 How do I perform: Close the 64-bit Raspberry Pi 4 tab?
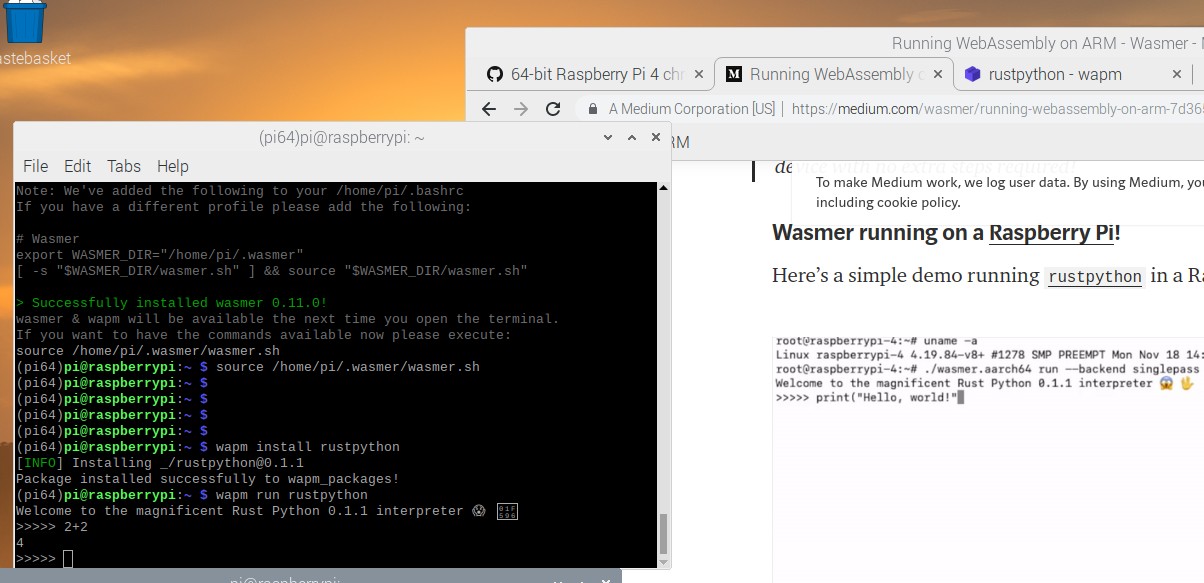coord(699,74)
